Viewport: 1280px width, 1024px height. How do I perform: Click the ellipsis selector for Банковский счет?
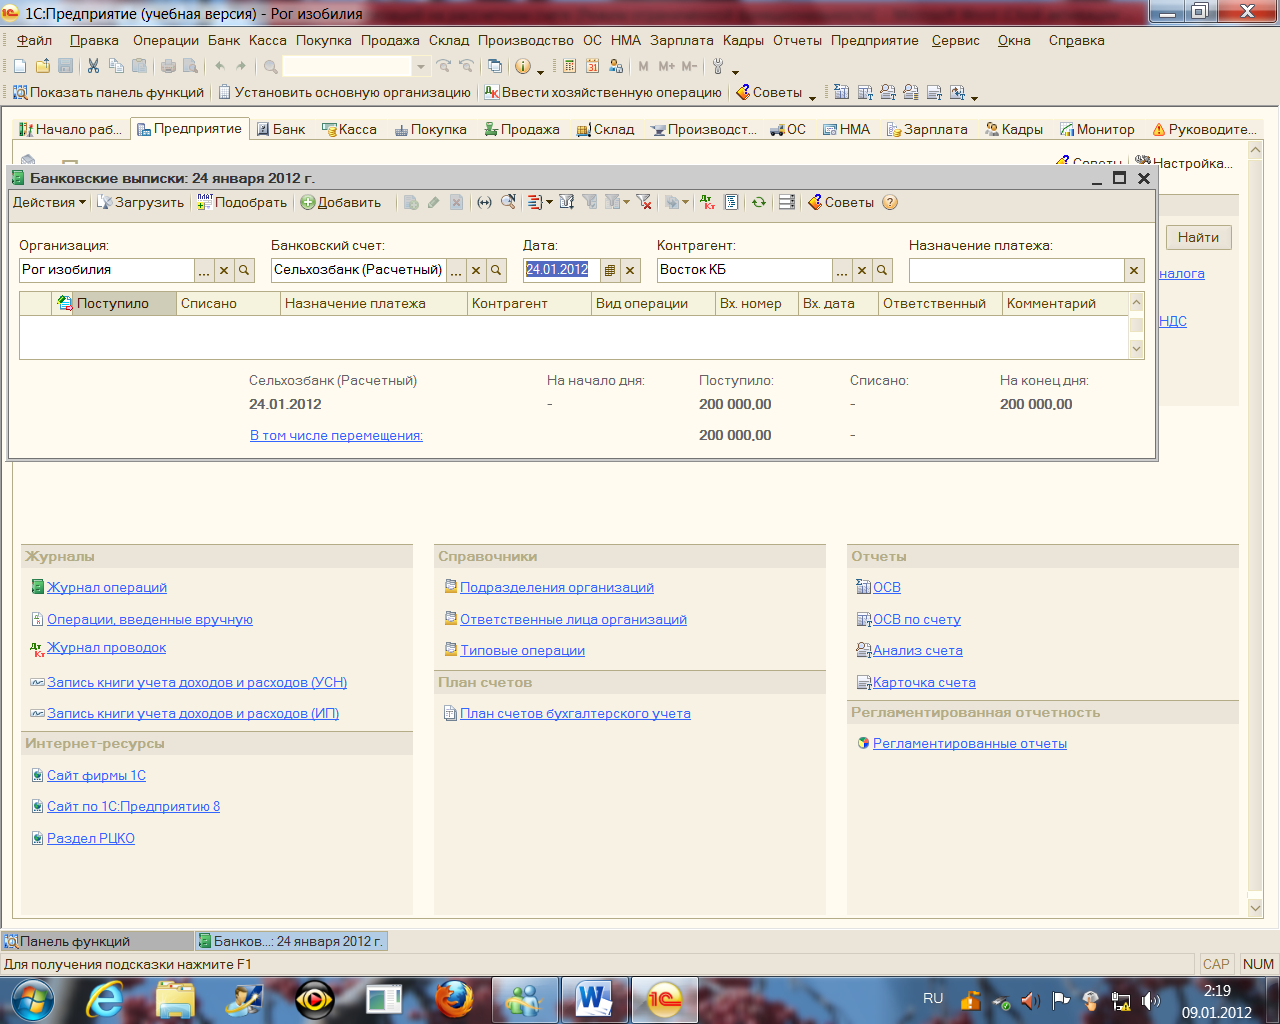pyautogui.click(x=456, y=270)
